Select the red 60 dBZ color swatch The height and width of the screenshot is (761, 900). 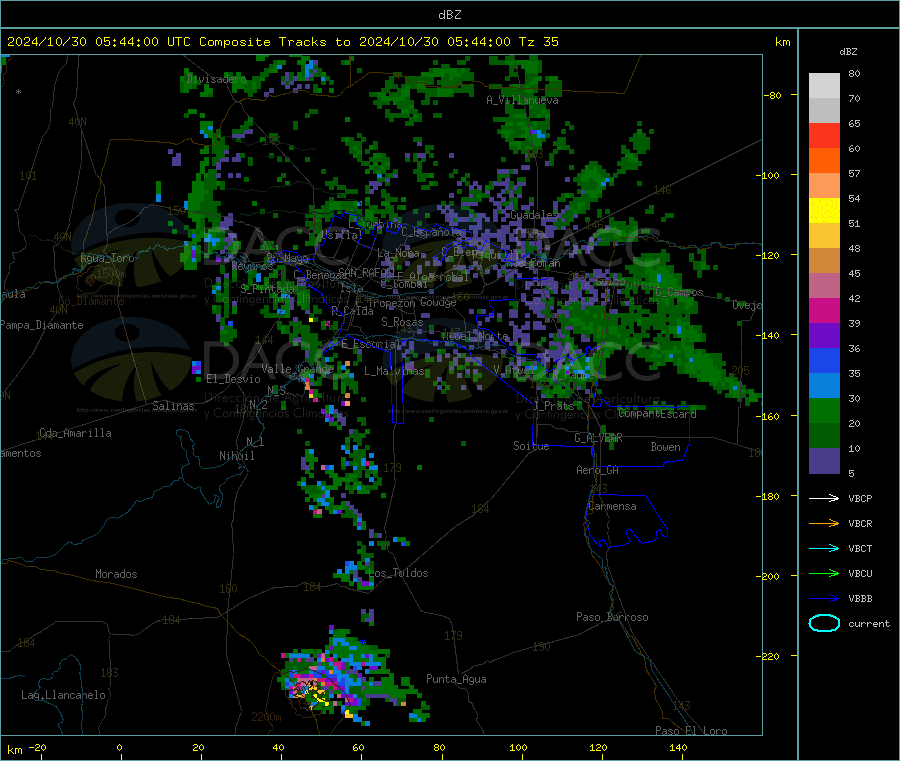click(x=824, y=135)
